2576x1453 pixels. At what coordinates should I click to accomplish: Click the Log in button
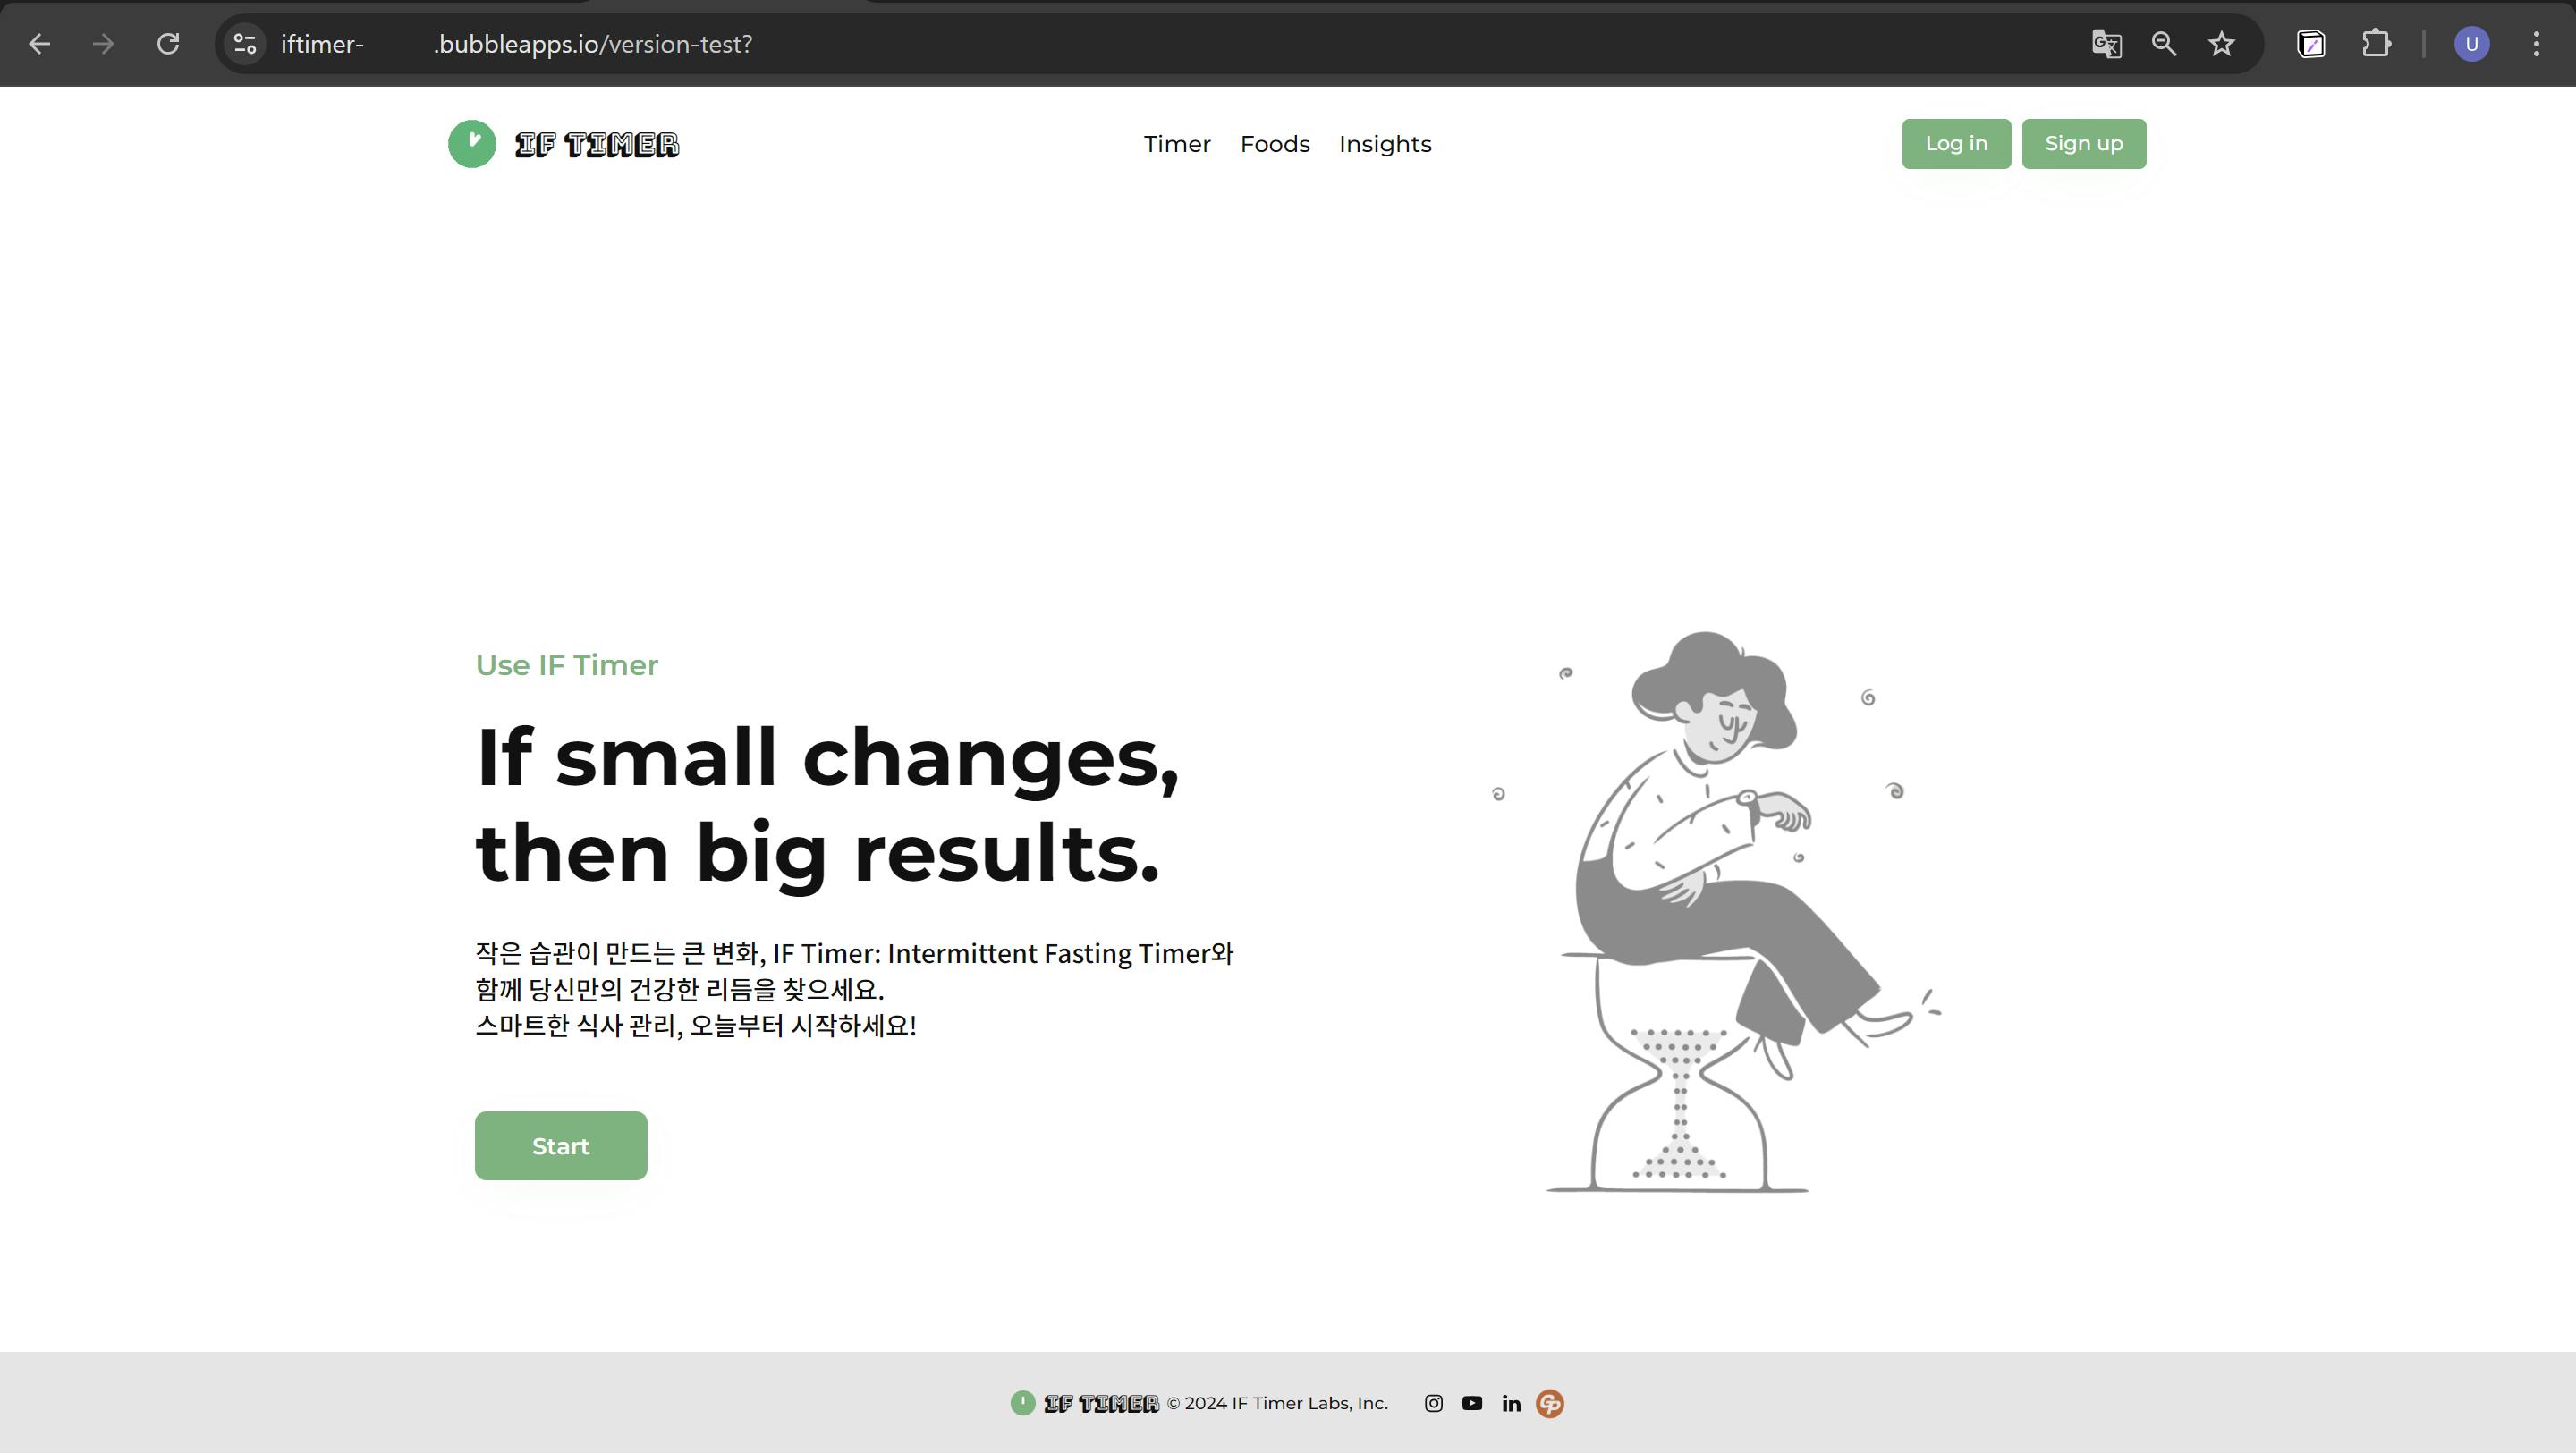[1956, 144]
